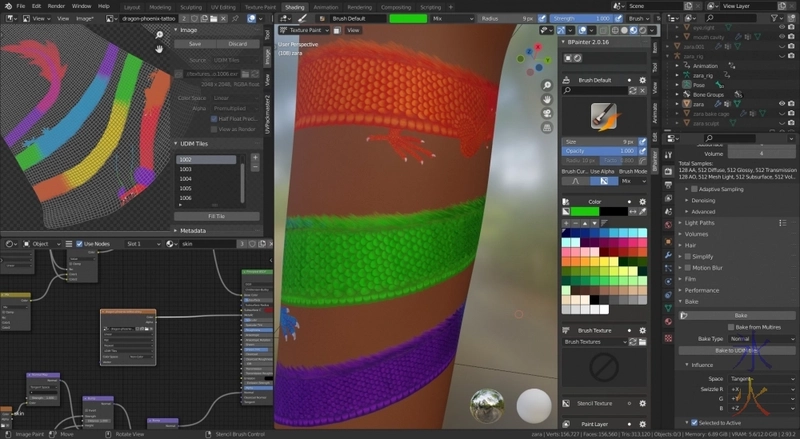Viewport: 800px width, 439px height.
Task: Open the modifier wrench properties tab
Action: pos(668,256)
